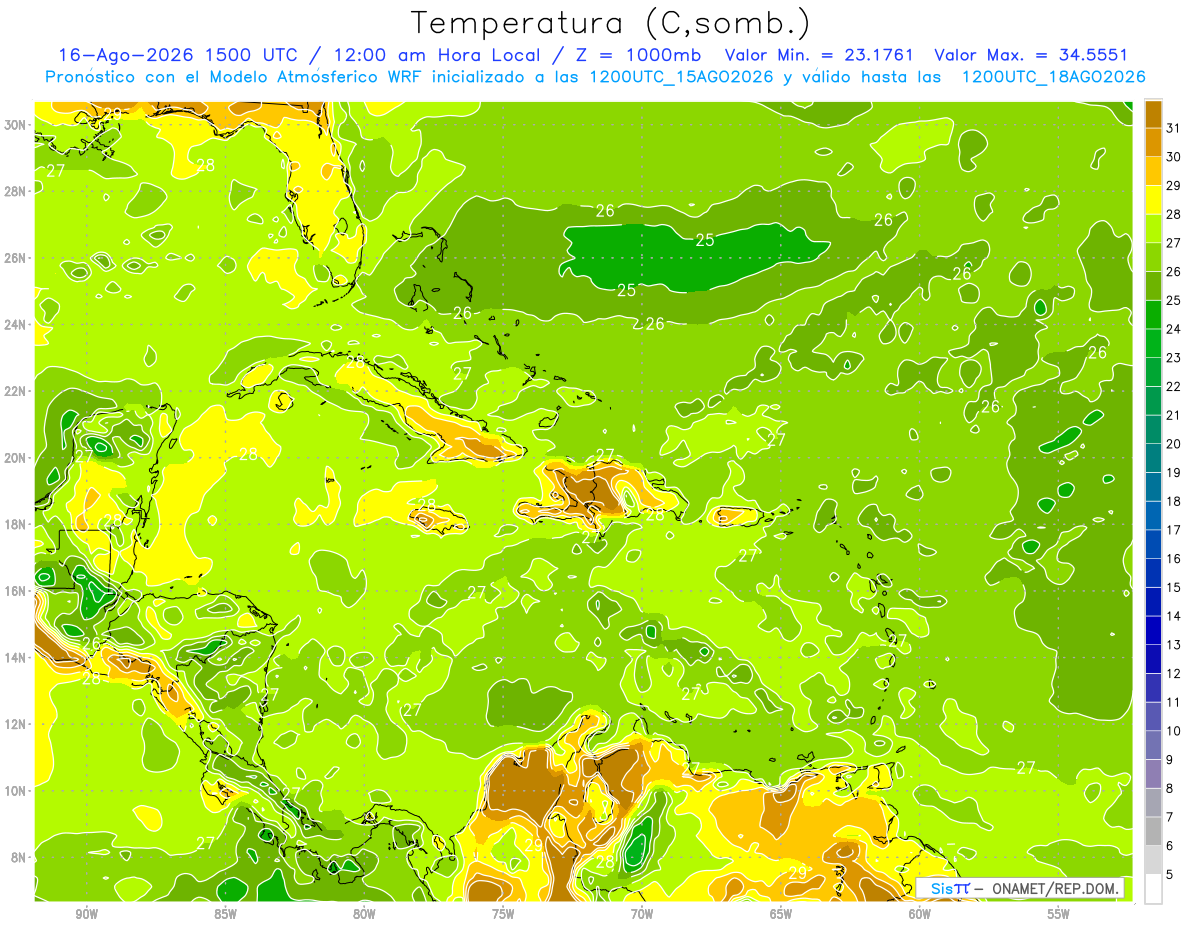The image size is (1200, 927).
Task: Click the 14N latitude axis label
Action: [15, 657]
